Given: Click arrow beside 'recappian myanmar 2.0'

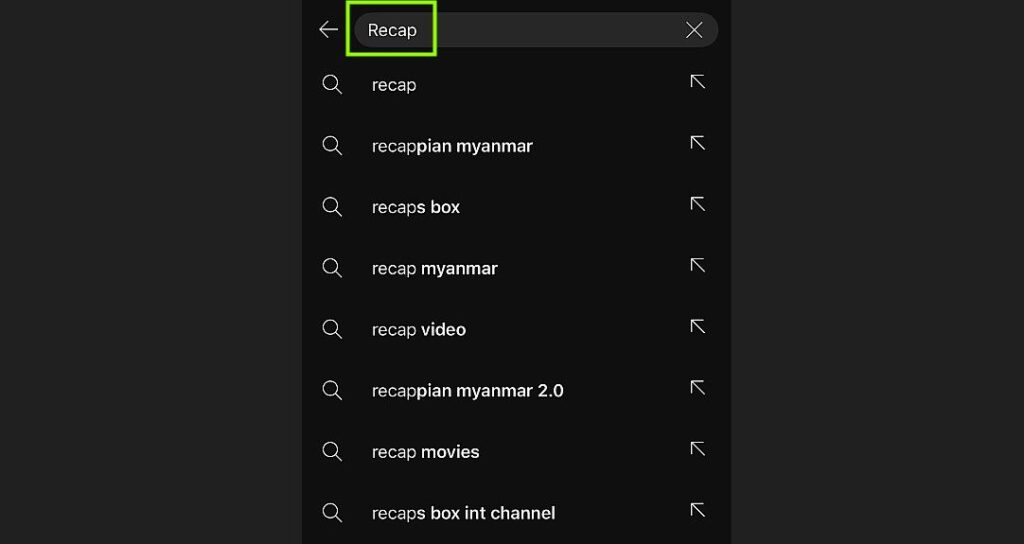Looking at the screenshot, I should tap(698, 387).
